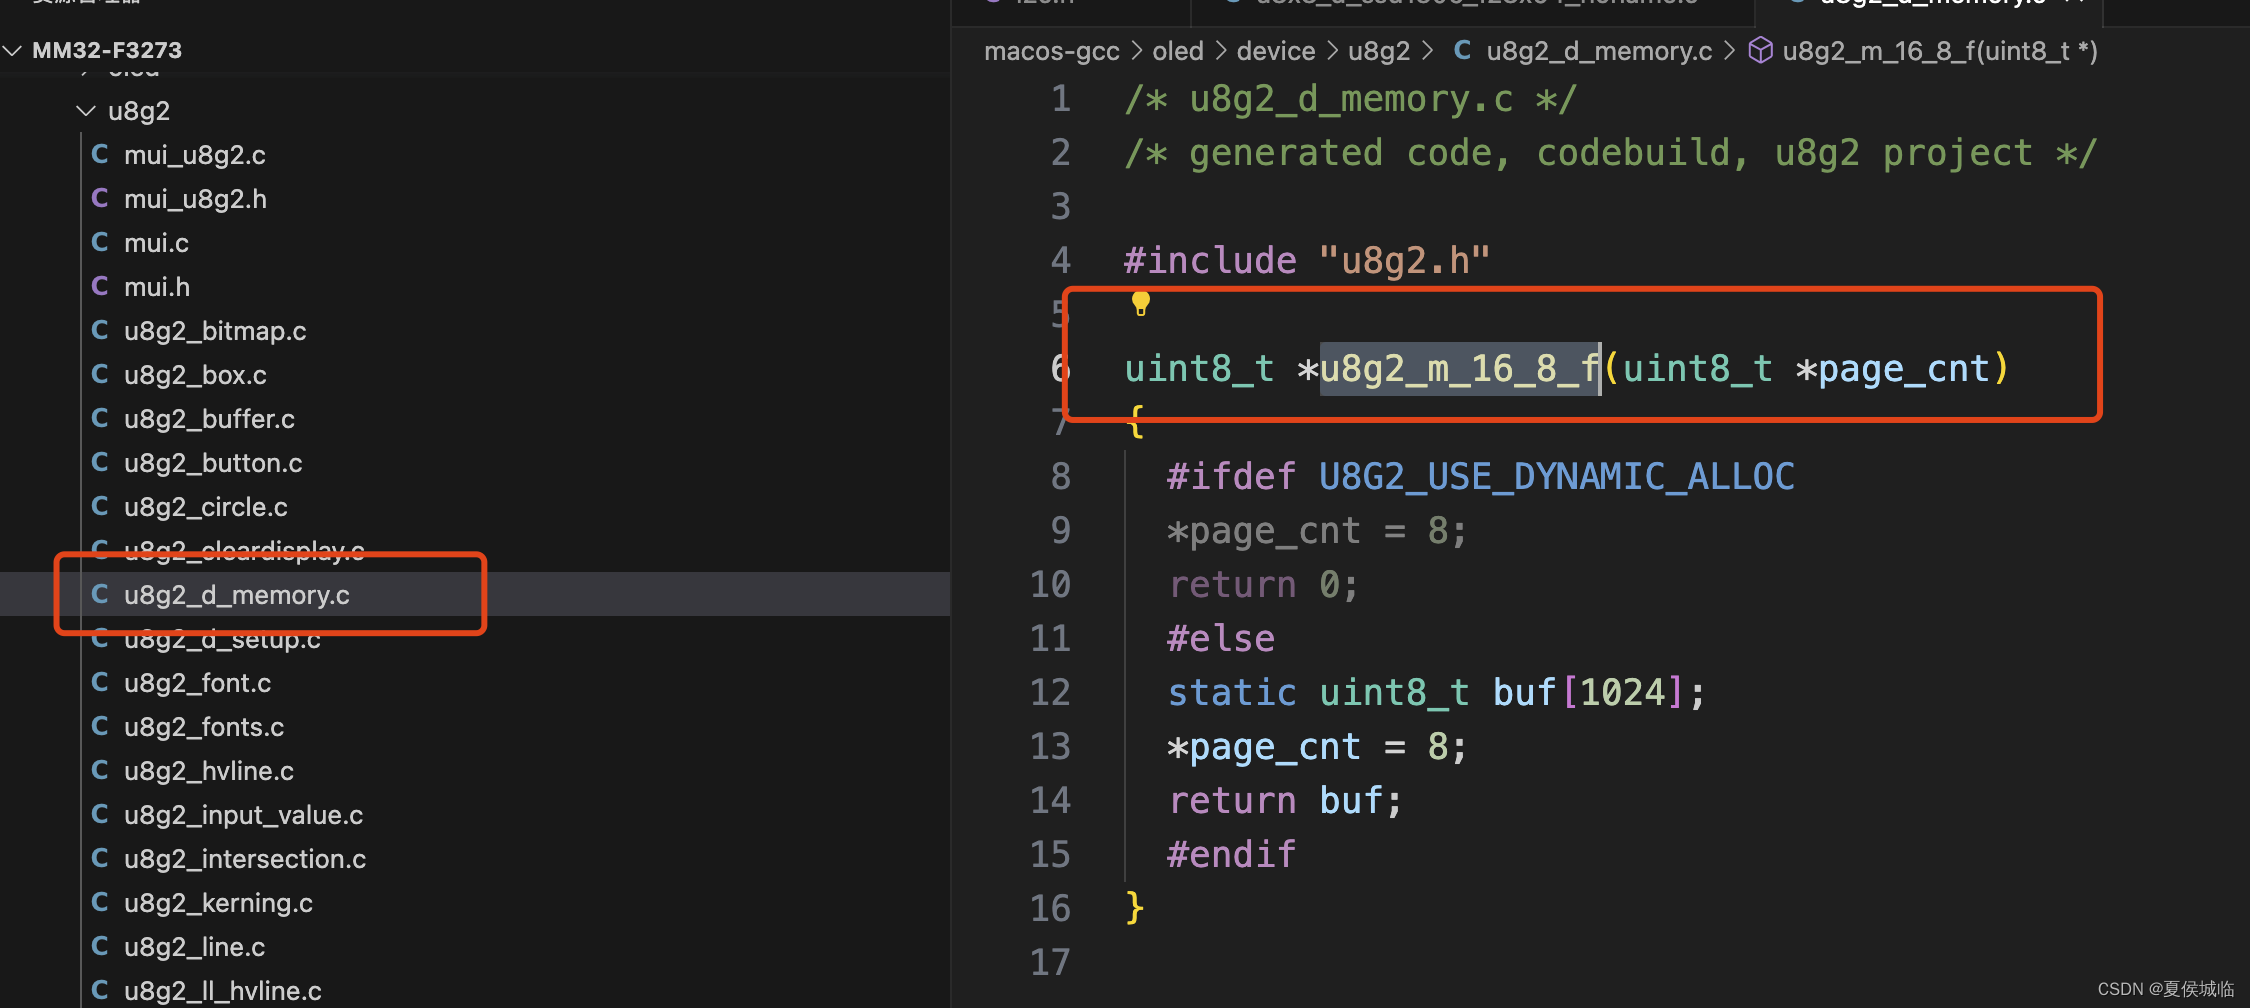This screenshot has width=2250, height=1008.
Task: Select oled breadcrumb segment
Action: point(1178,51)
